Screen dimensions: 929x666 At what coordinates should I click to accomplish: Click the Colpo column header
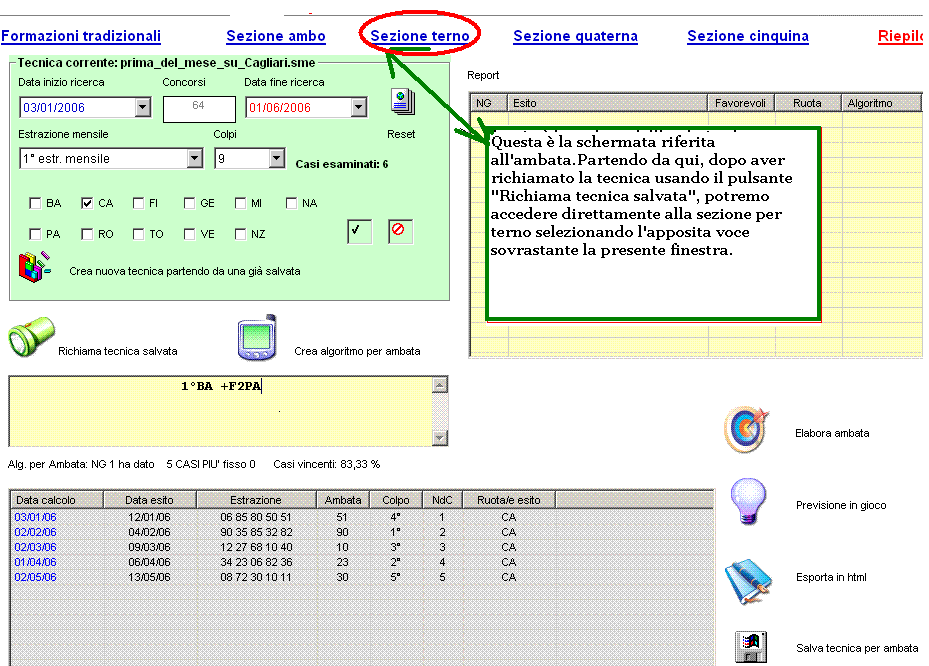point(396,500)
